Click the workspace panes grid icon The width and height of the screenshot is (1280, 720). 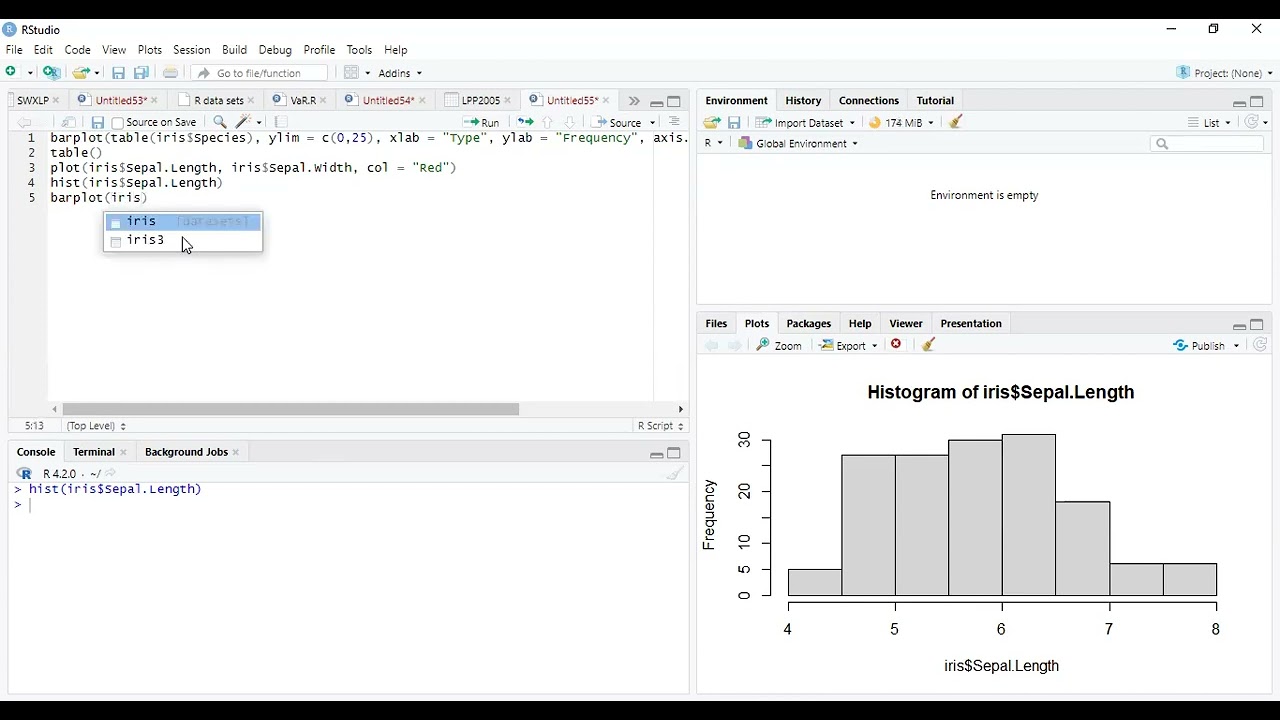coord(351,72)
